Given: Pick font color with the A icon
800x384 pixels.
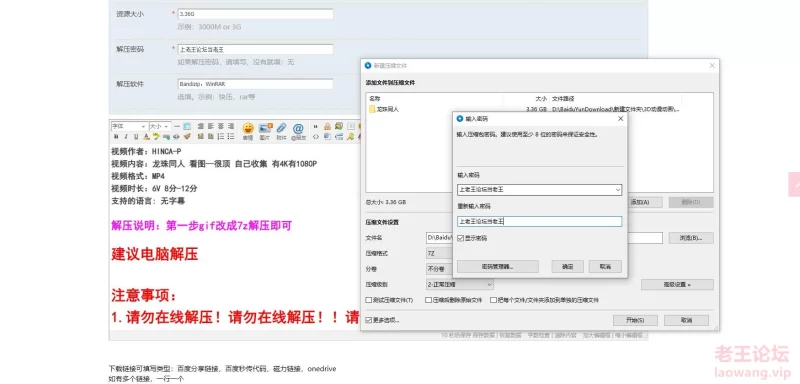Looking at the screenshot, I should tap(146, 137).
